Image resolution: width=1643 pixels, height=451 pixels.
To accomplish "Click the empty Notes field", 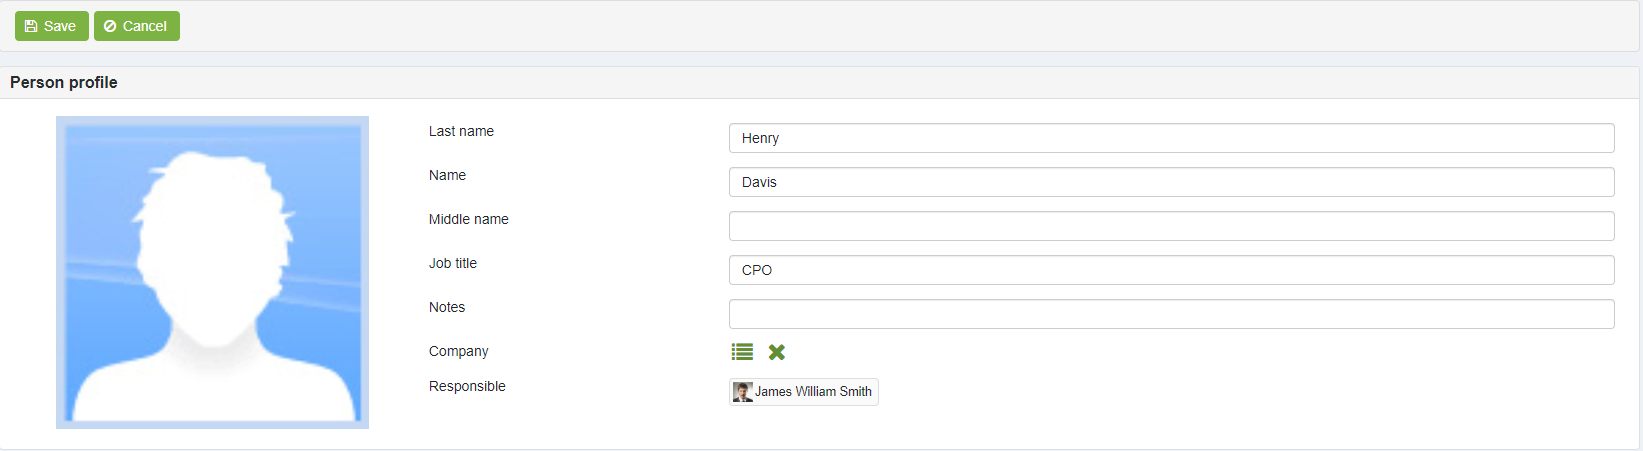I will [x=1172, y=314].
